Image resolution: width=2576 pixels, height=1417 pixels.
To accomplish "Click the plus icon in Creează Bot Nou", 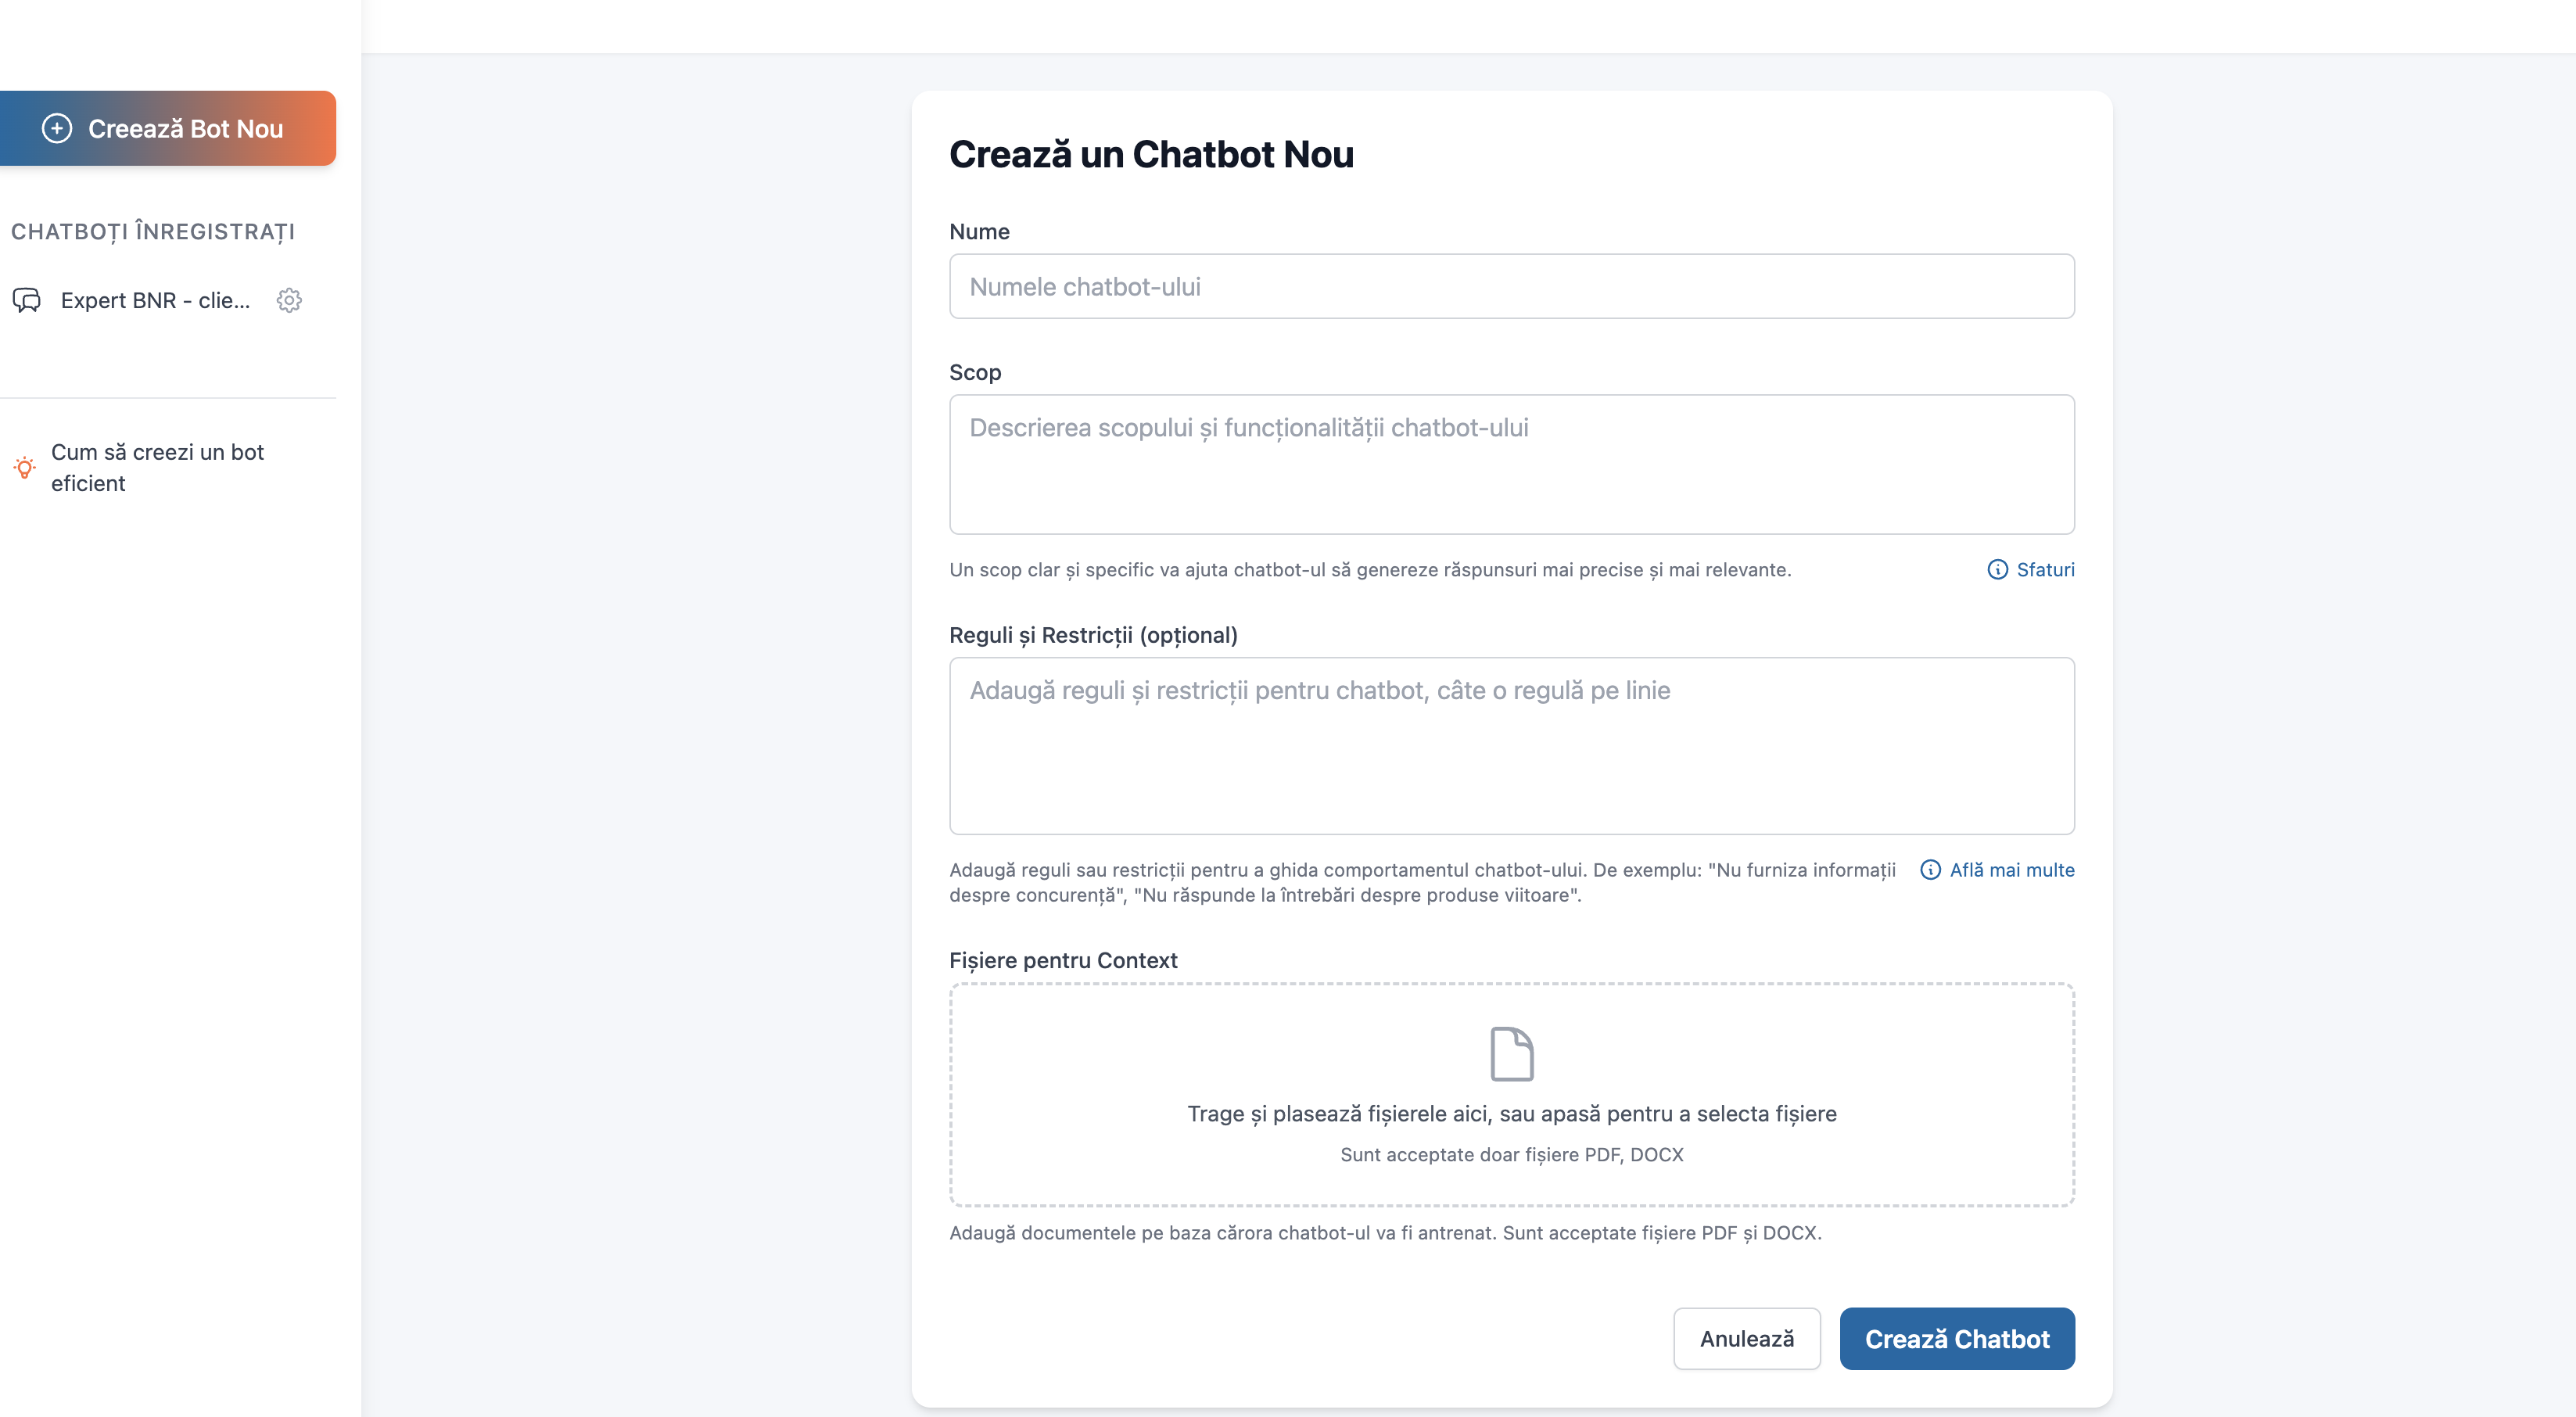I will point(57,128).
